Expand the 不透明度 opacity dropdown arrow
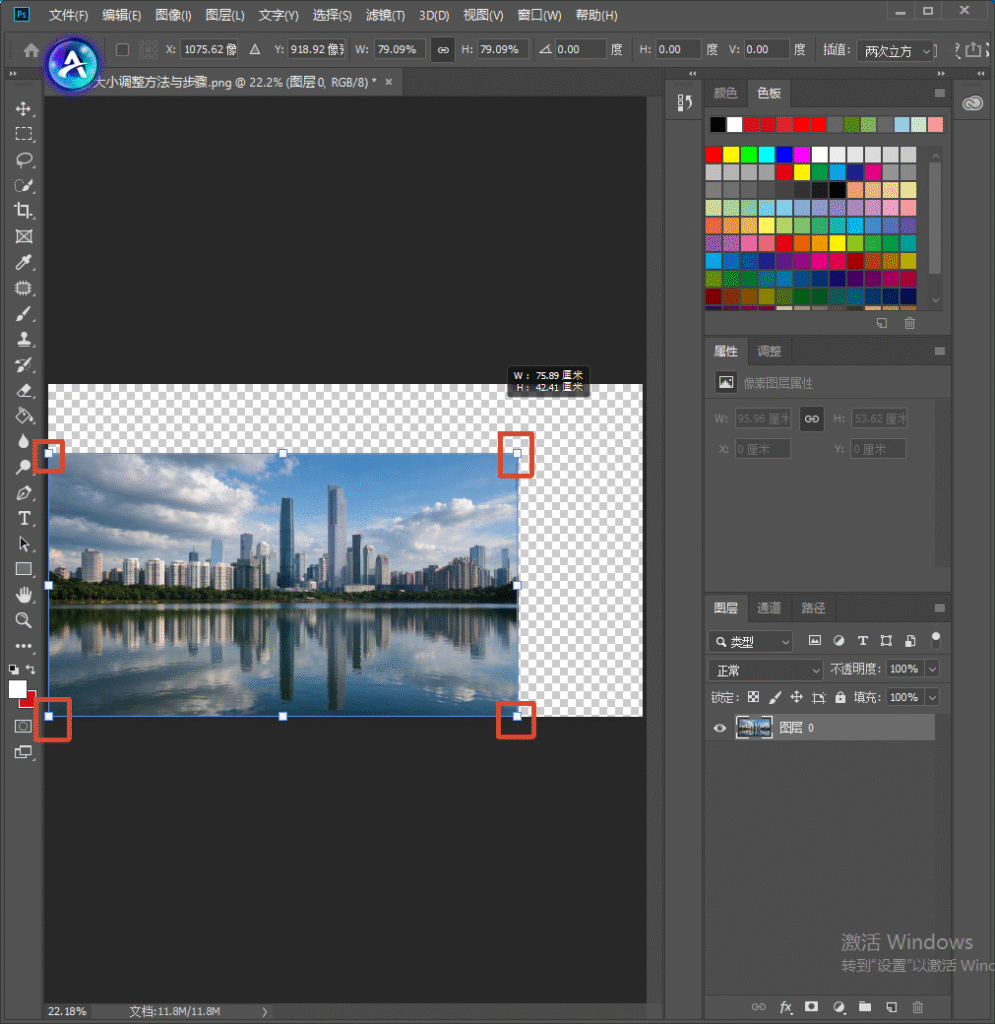 coord(932,669)
